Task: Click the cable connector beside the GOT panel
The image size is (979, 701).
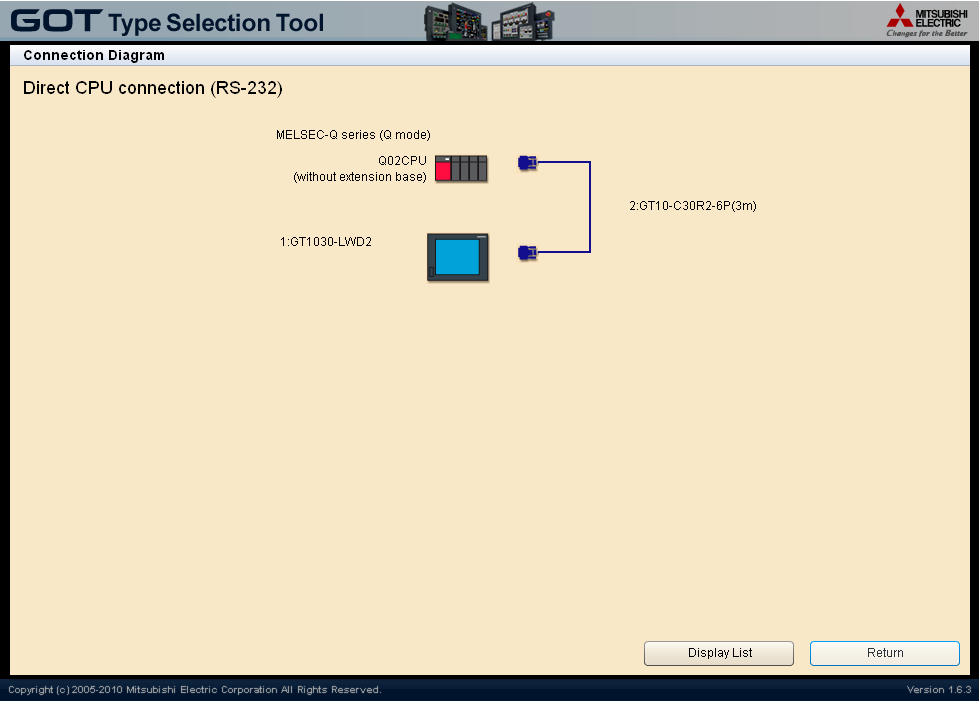Action: 528,253
